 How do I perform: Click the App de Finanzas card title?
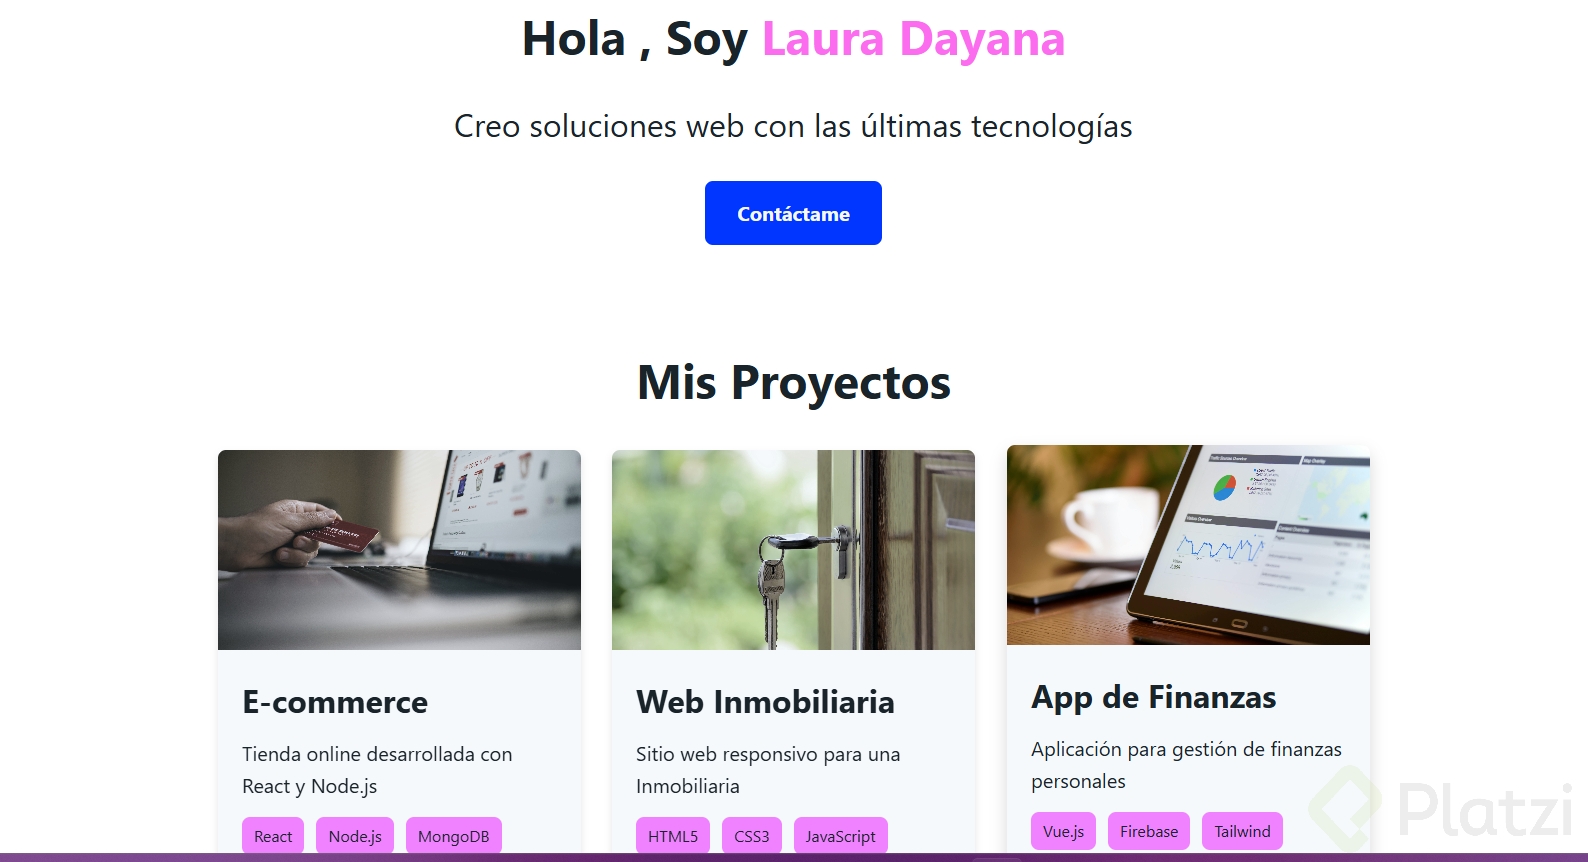[x=1154, y=697]
